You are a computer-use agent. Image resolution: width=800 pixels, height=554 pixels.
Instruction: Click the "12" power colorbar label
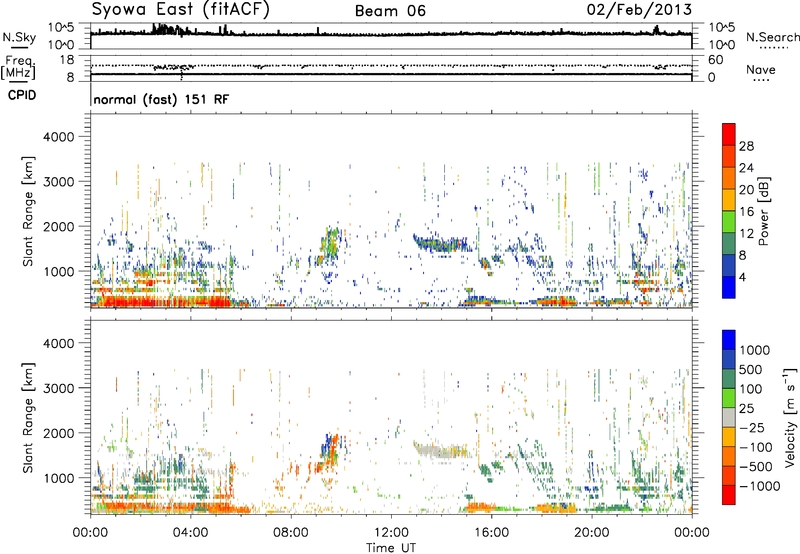[746, 234]
